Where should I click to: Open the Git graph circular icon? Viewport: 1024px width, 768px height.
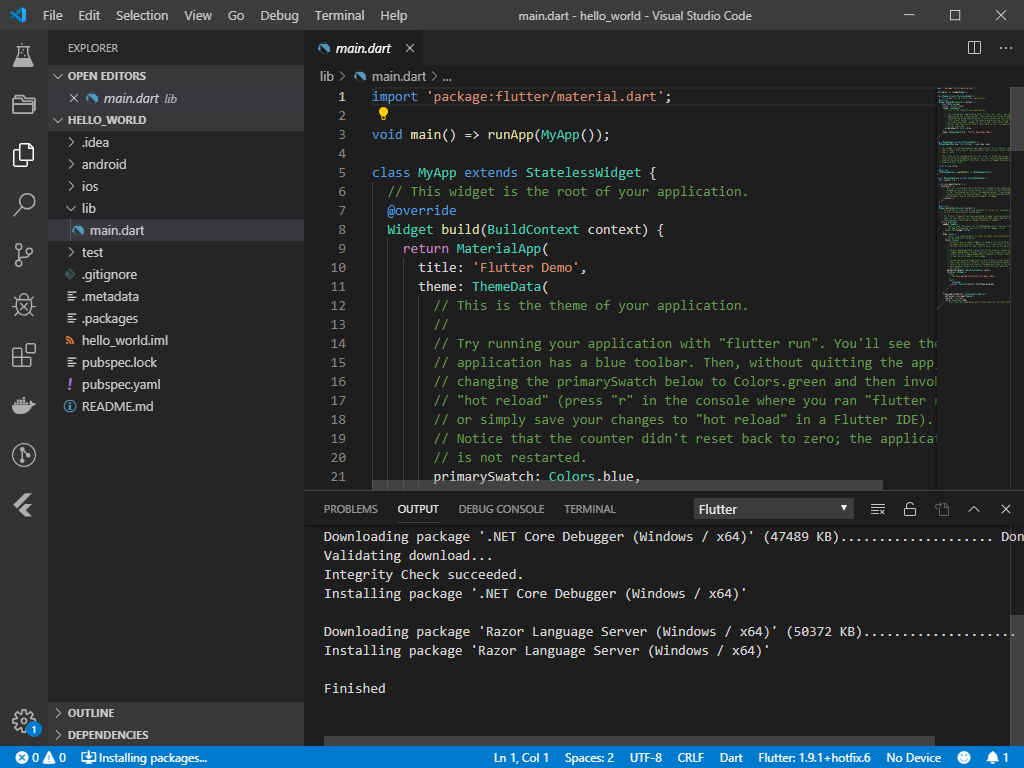pyautogui.click(x=24, y=455)
